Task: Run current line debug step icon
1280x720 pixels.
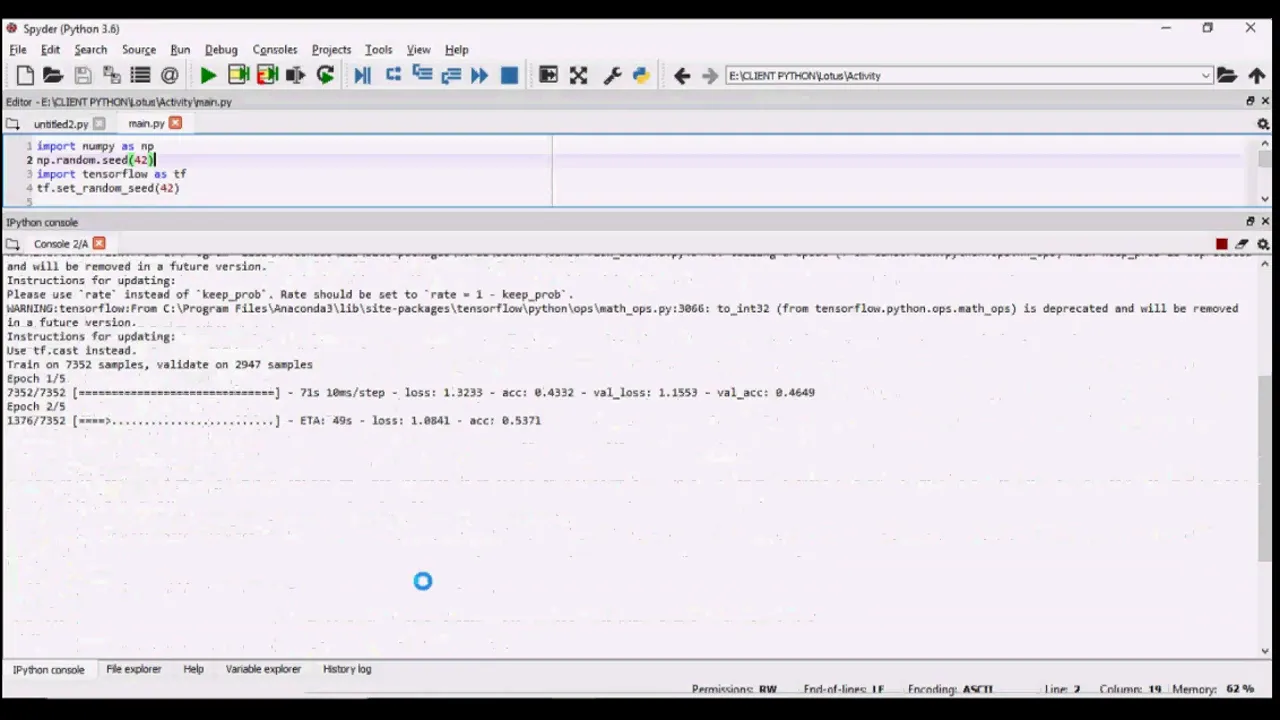Action: tap(393, 75)
